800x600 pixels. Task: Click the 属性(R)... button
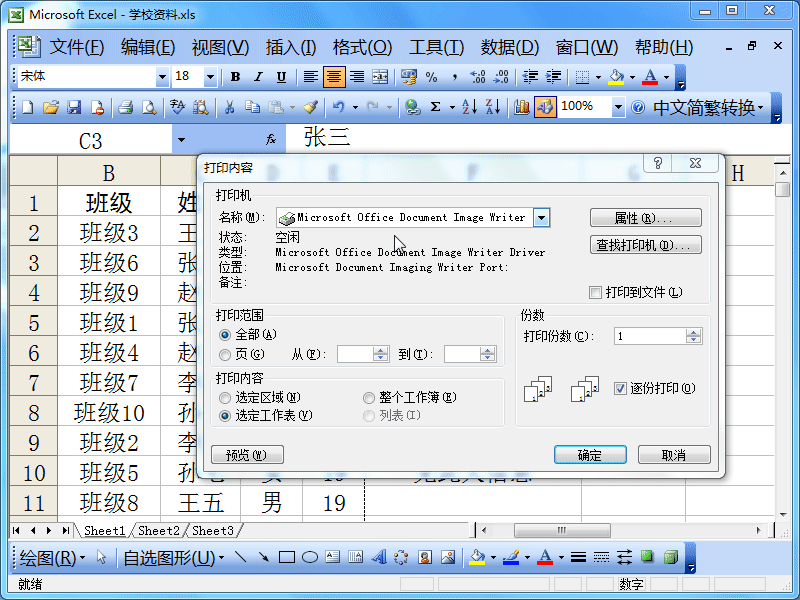(x=645, y=218)
